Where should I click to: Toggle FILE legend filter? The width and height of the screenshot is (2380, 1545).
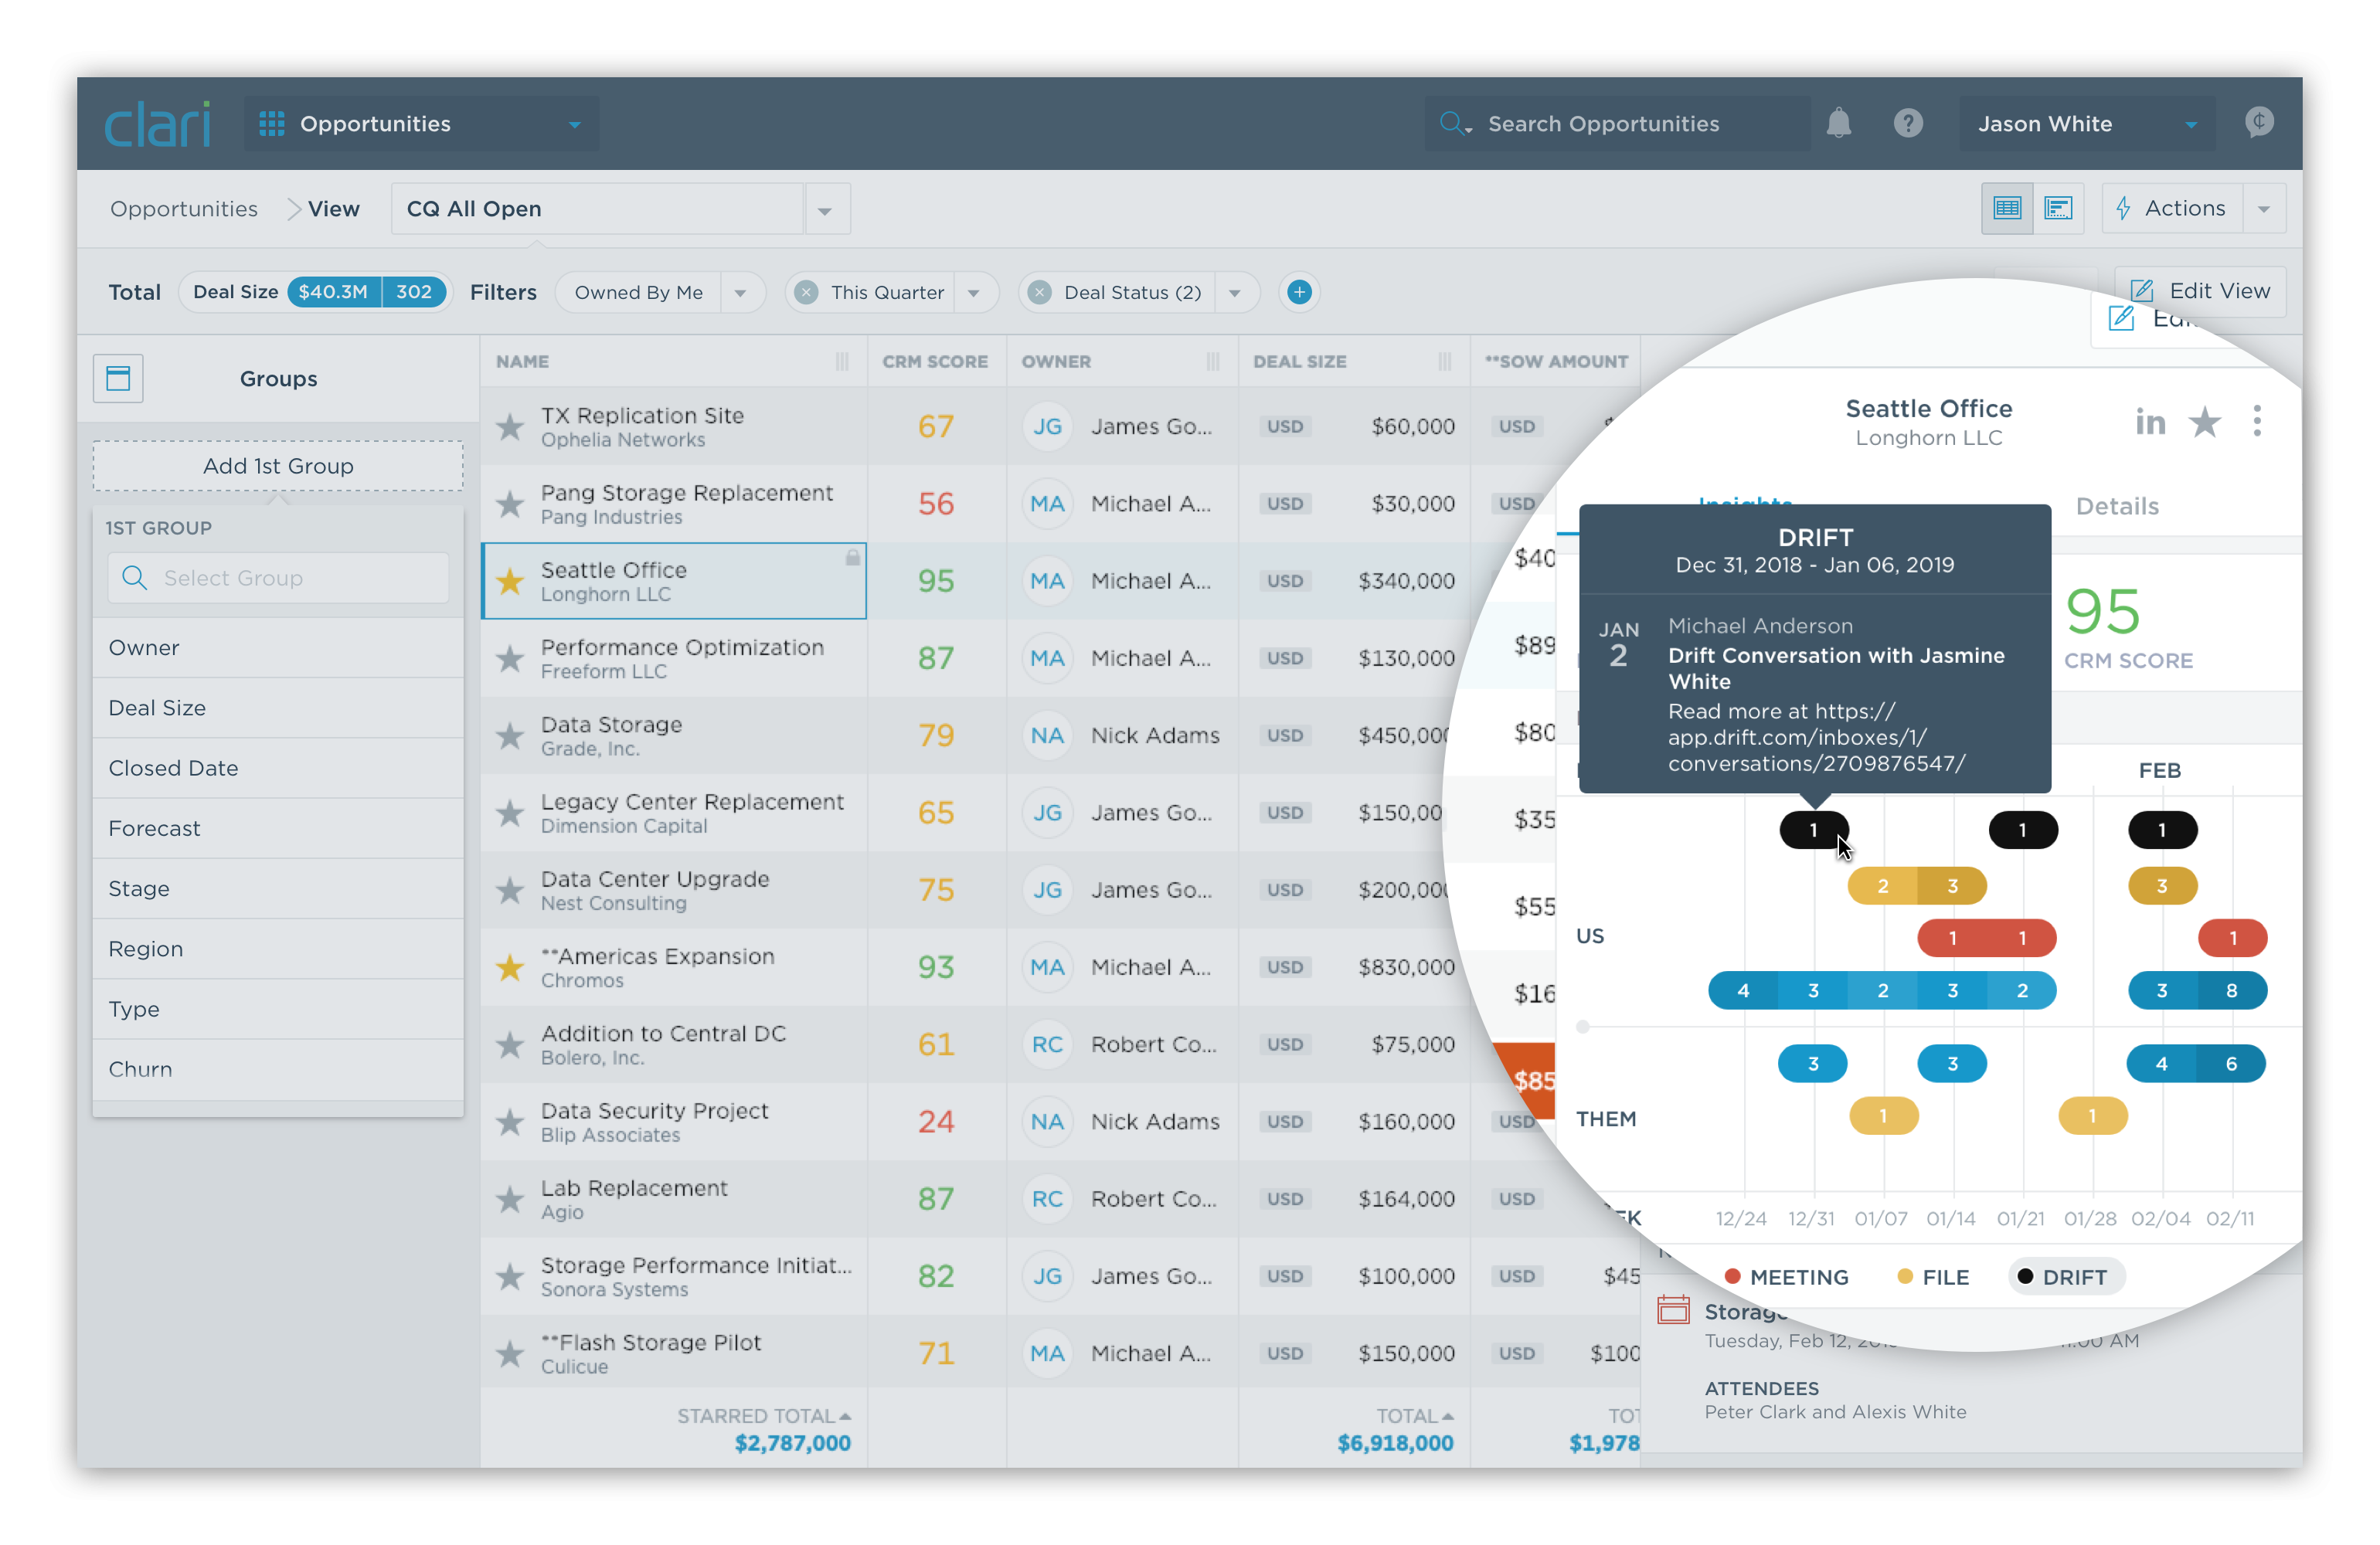tap(1933, 1277)
